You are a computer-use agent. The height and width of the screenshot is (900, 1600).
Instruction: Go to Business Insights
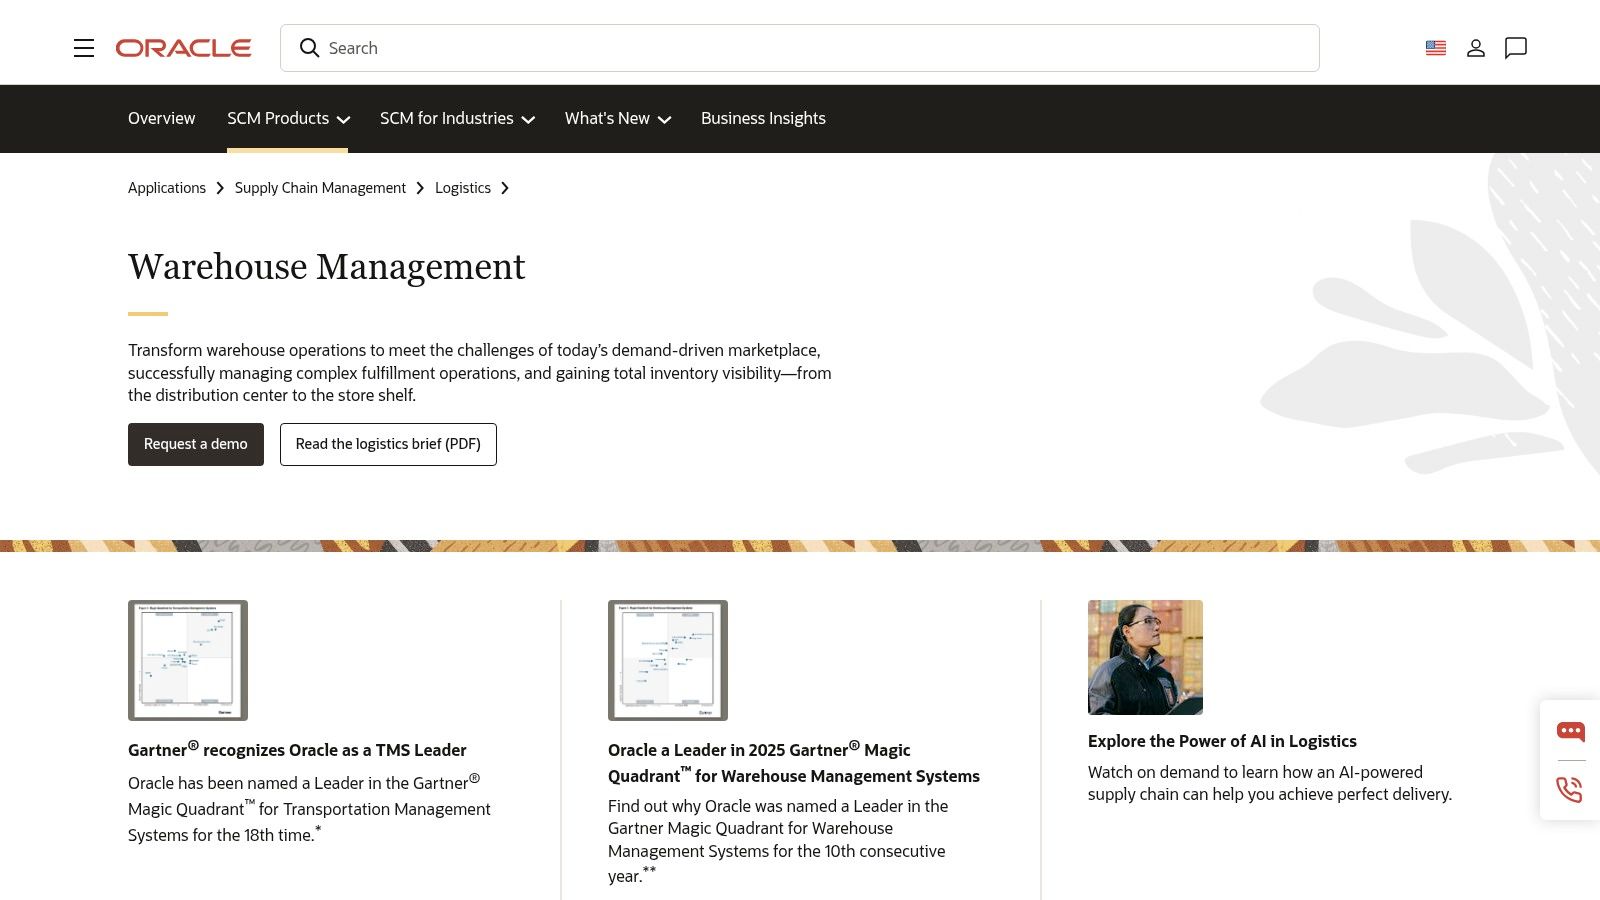click(763, 118)
